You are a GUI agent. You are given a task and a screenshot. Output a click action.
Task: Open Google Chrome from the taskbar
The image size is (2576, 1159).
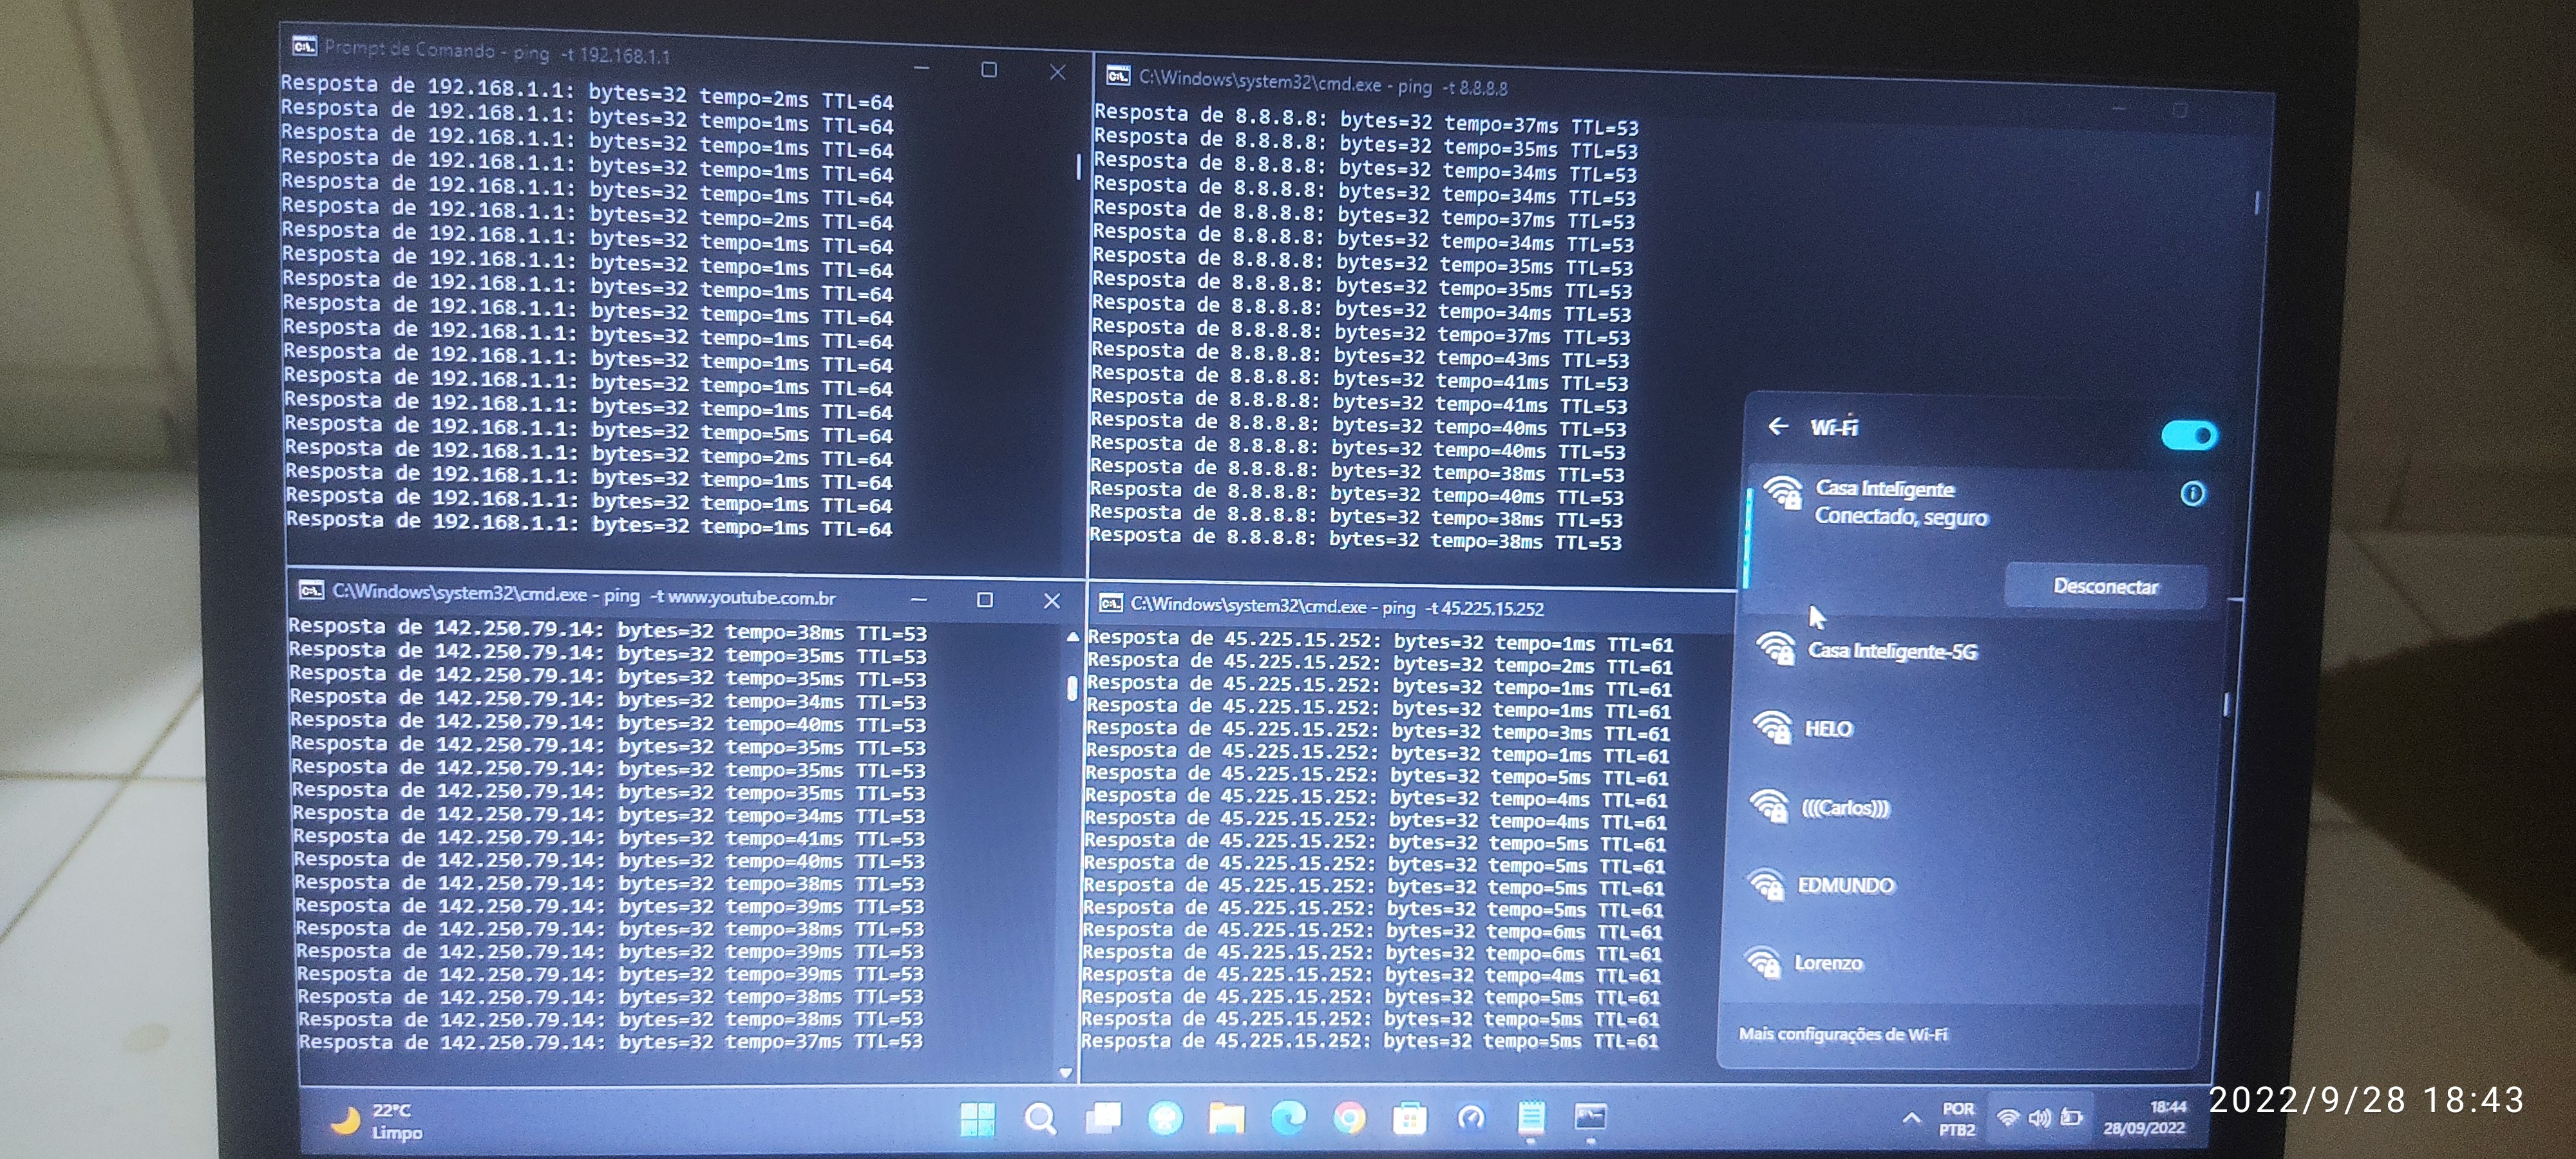(1349, 1118)
